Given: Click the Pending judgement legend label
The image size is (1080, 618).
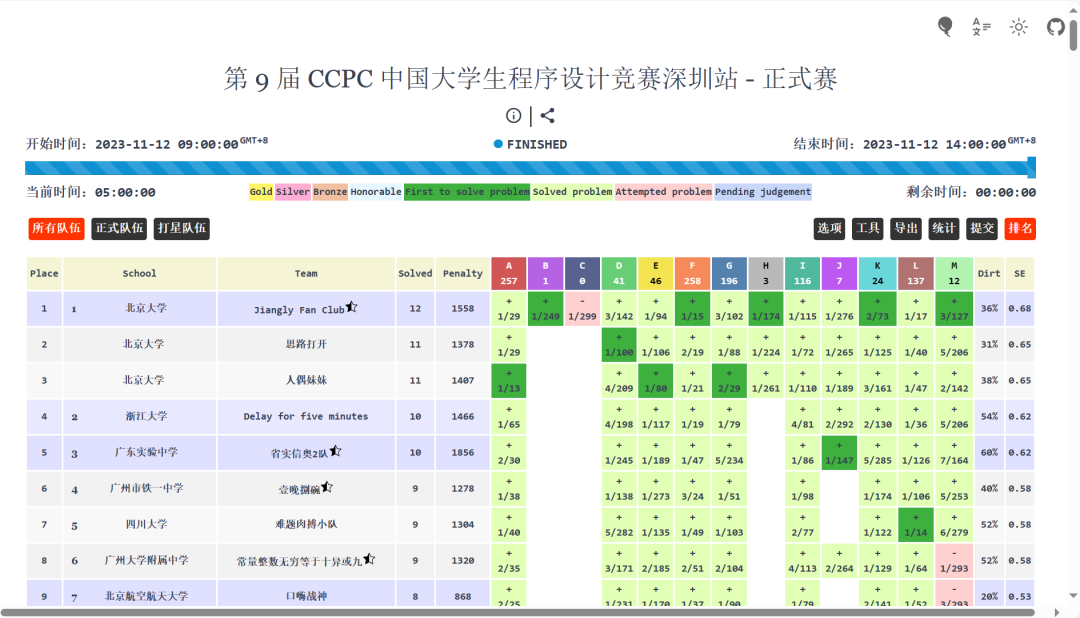Looking at the screenshot, I should coord(762,192).
